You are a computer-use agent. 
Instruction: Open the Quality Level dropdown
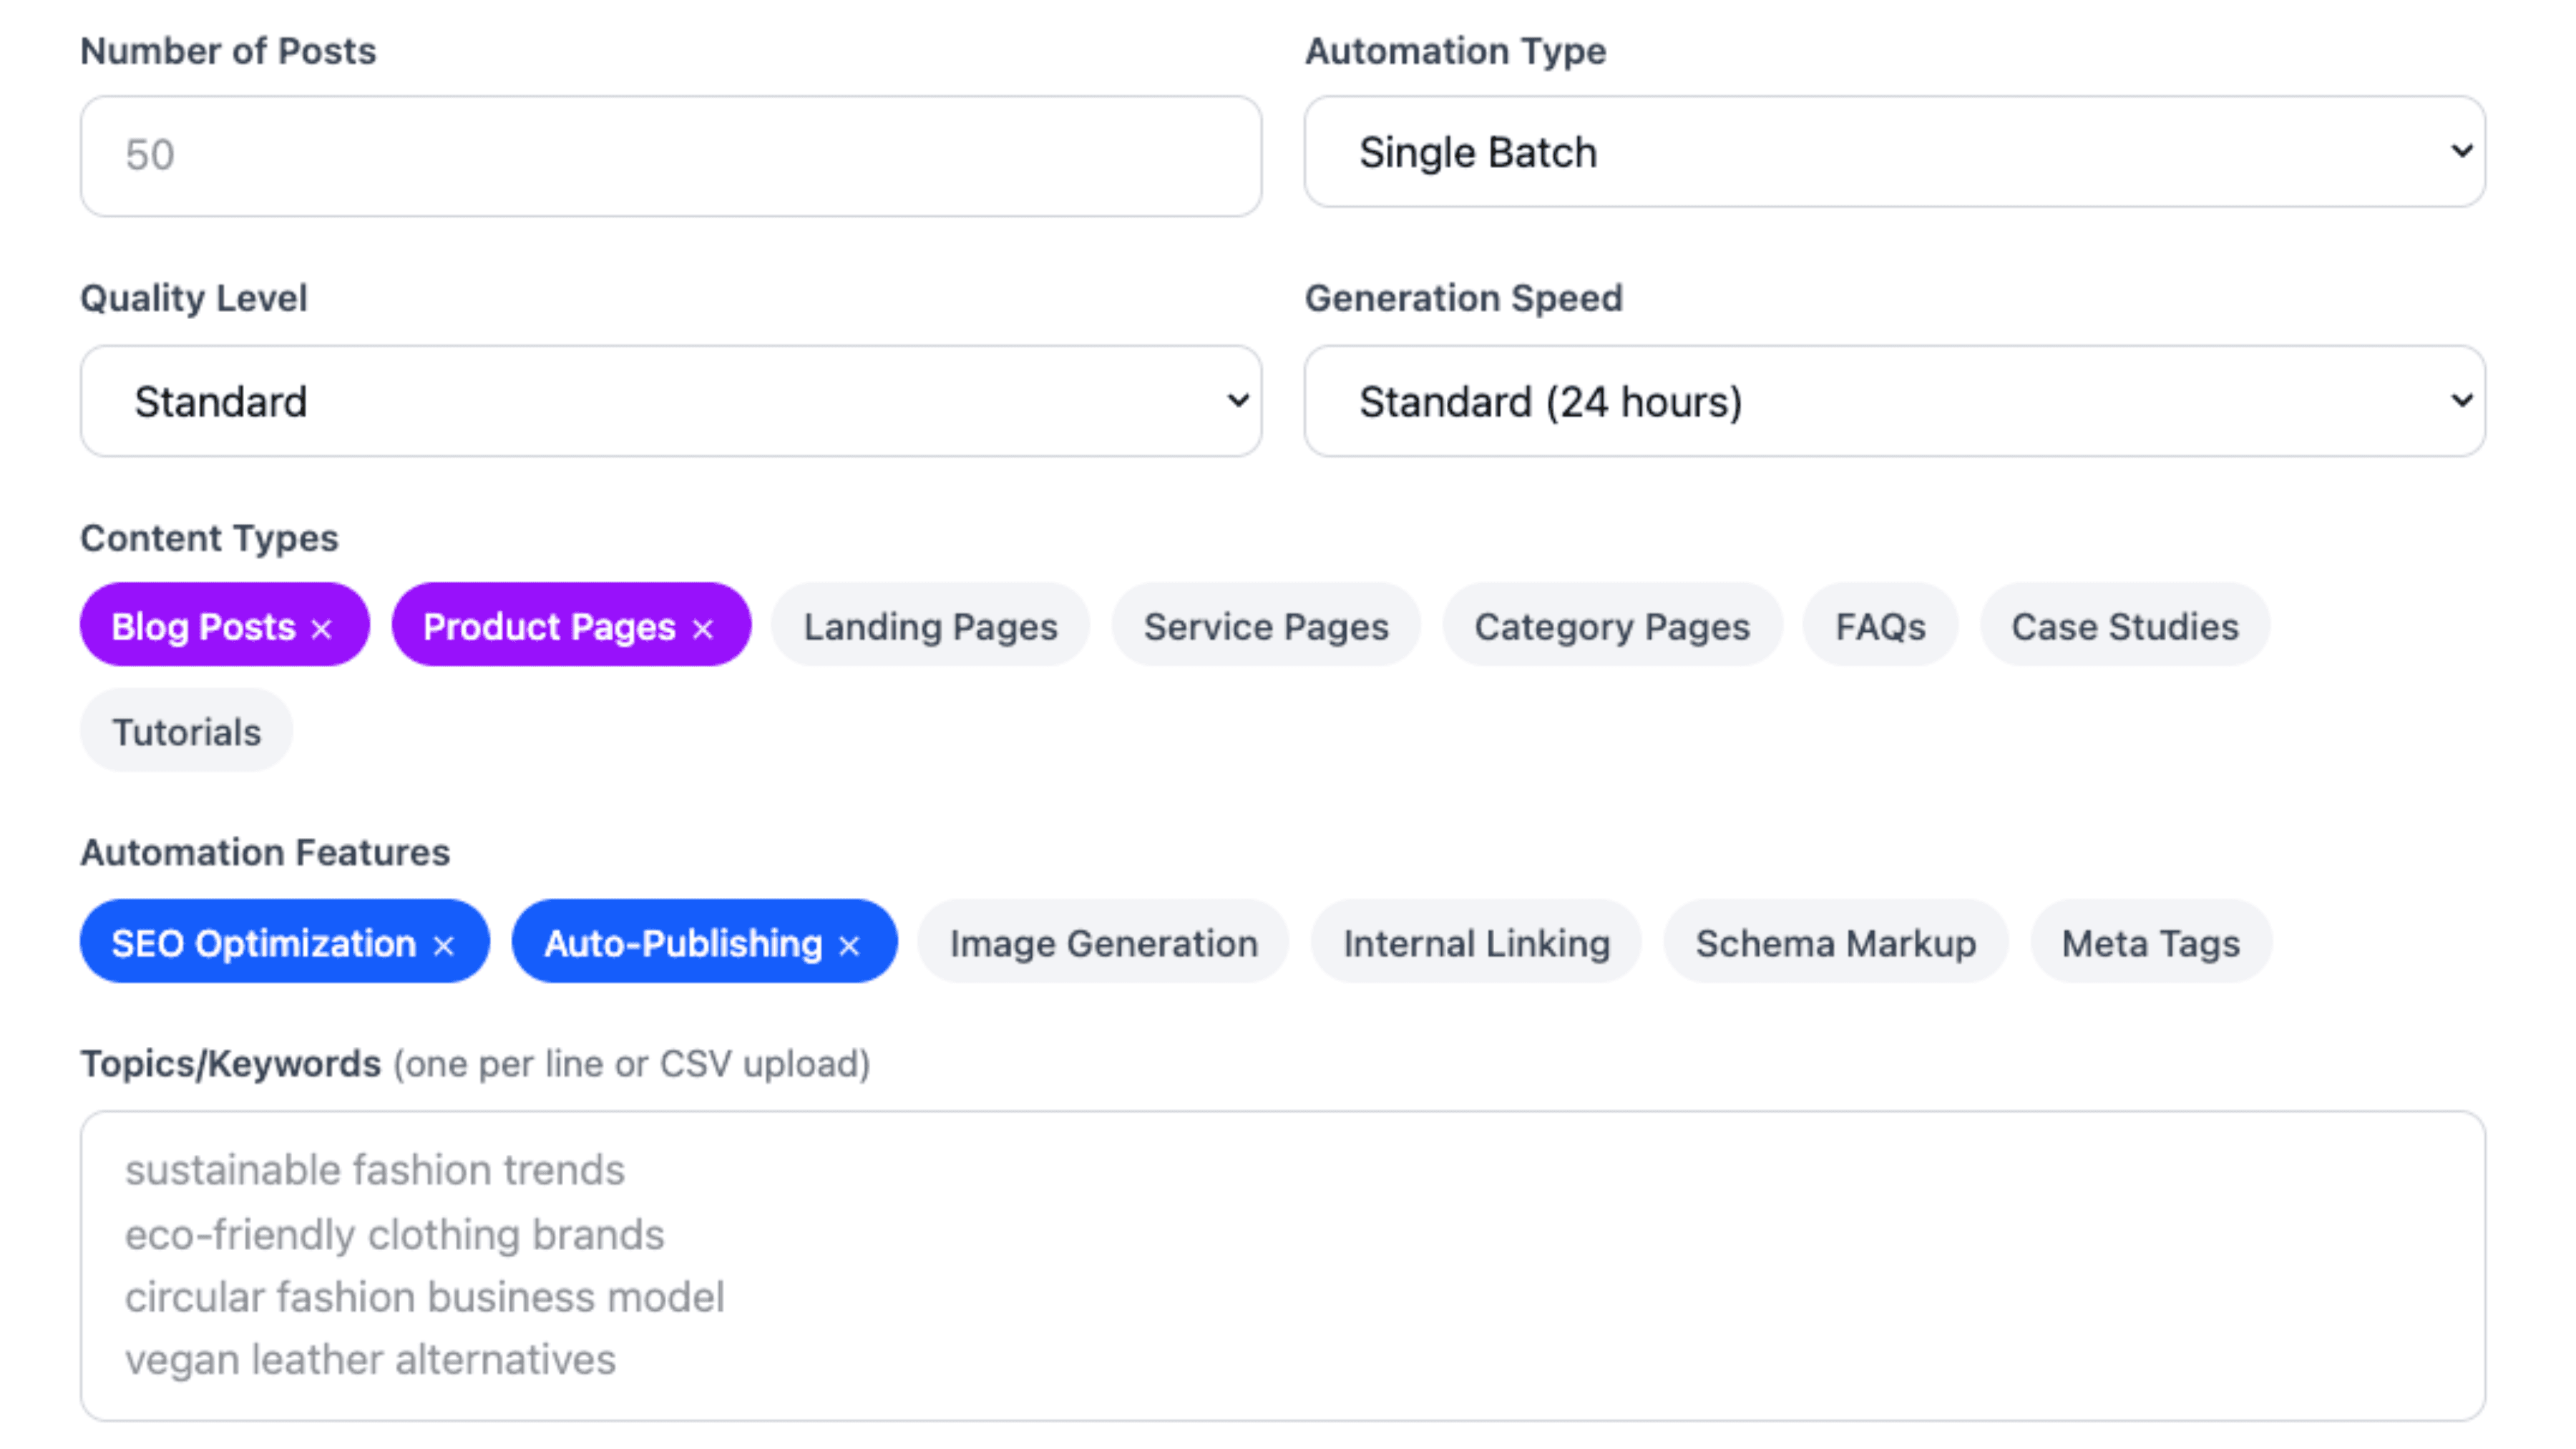pos(671,401)
